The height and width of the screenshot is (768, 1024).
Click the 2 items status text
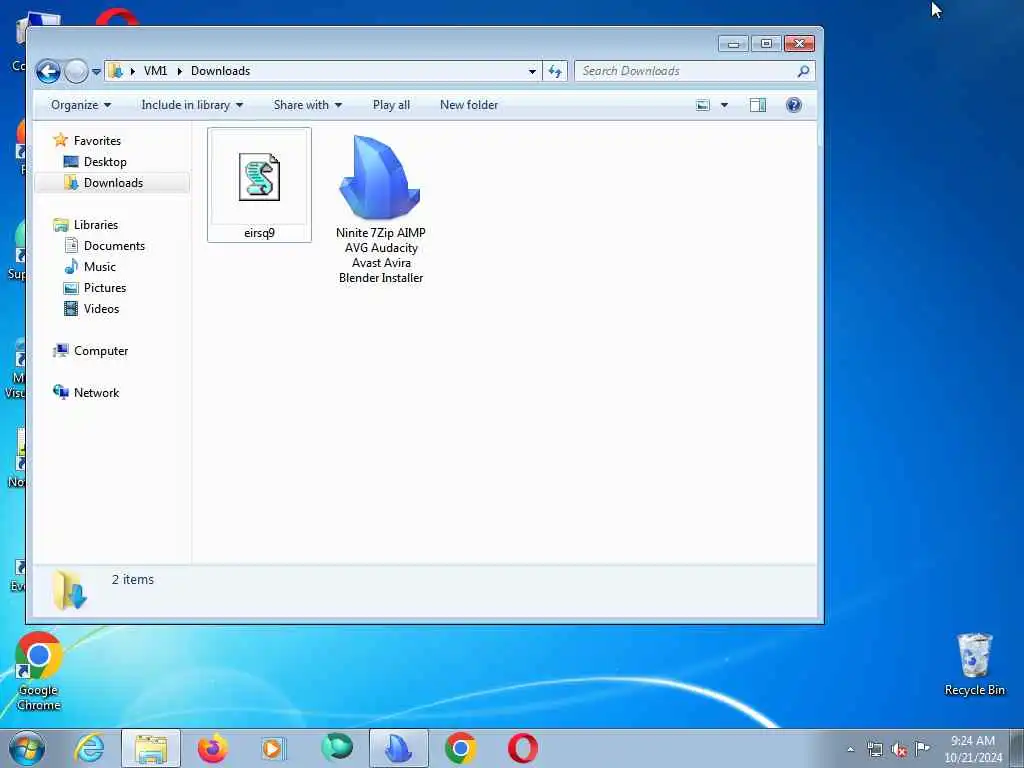tap(133, 579)
